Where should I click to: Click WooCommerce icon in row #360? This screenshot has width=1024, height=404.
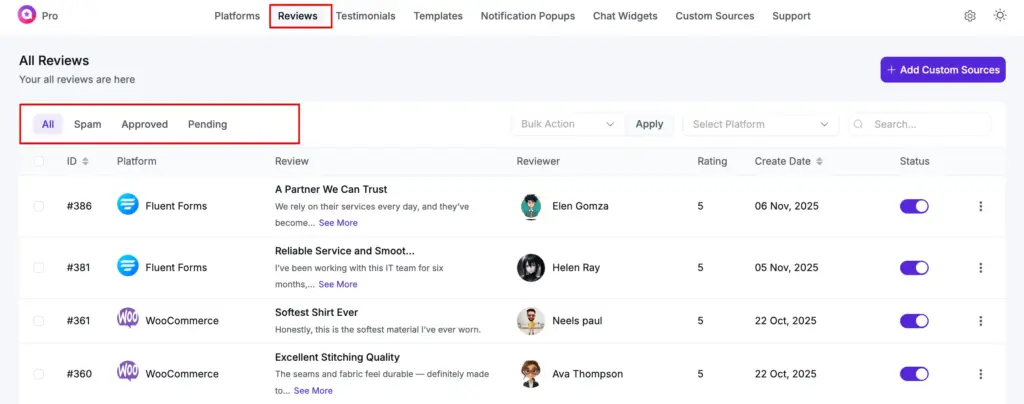128,373
